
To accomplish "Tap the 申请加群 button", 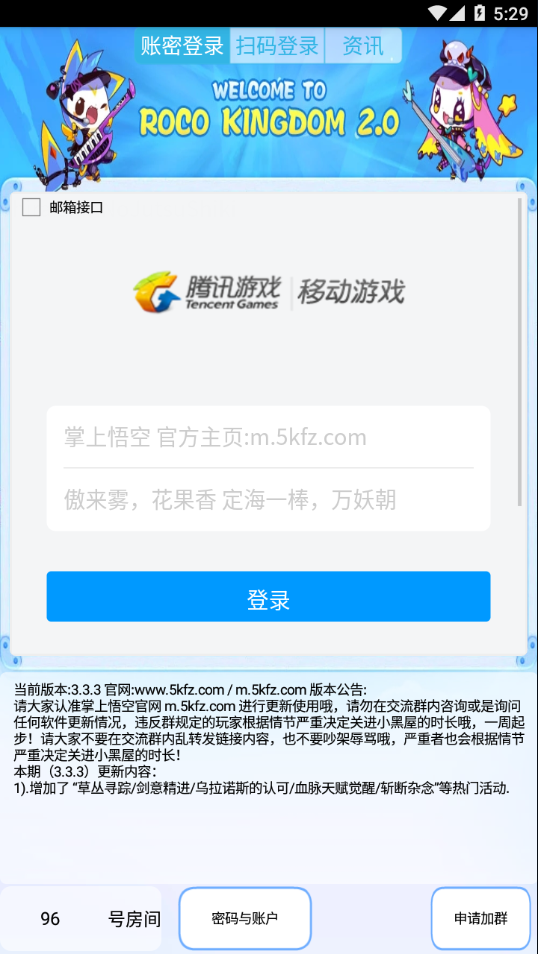I will pyautogui.click(x=481, y=918).
